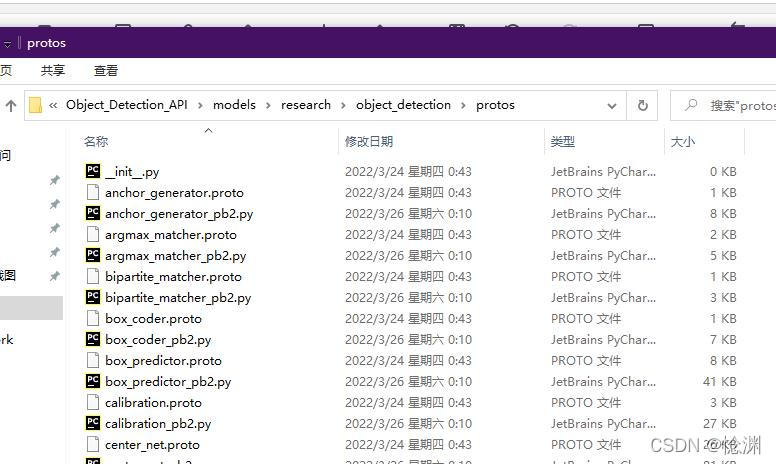
Task: Go up one folder with the up arrow
Action: 11,105
